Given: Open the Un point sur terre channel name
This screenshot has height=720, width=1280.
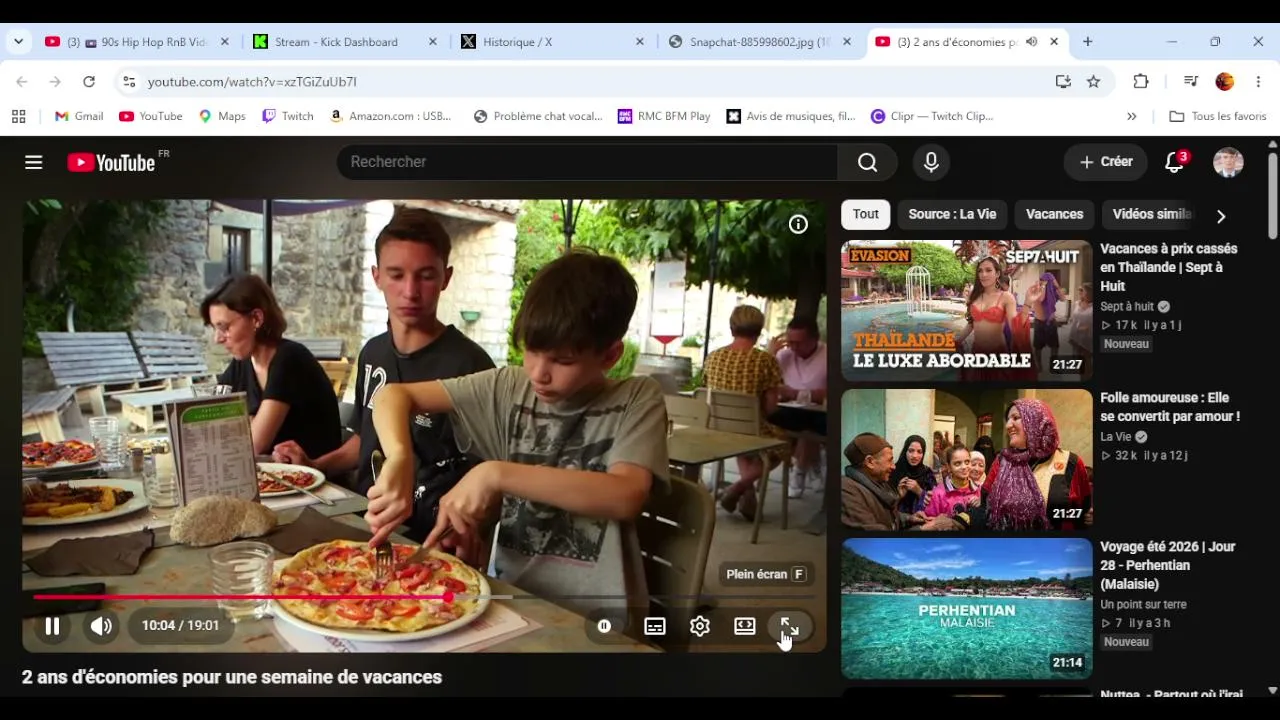Looking at the screenshot, I should [1143, 605].
